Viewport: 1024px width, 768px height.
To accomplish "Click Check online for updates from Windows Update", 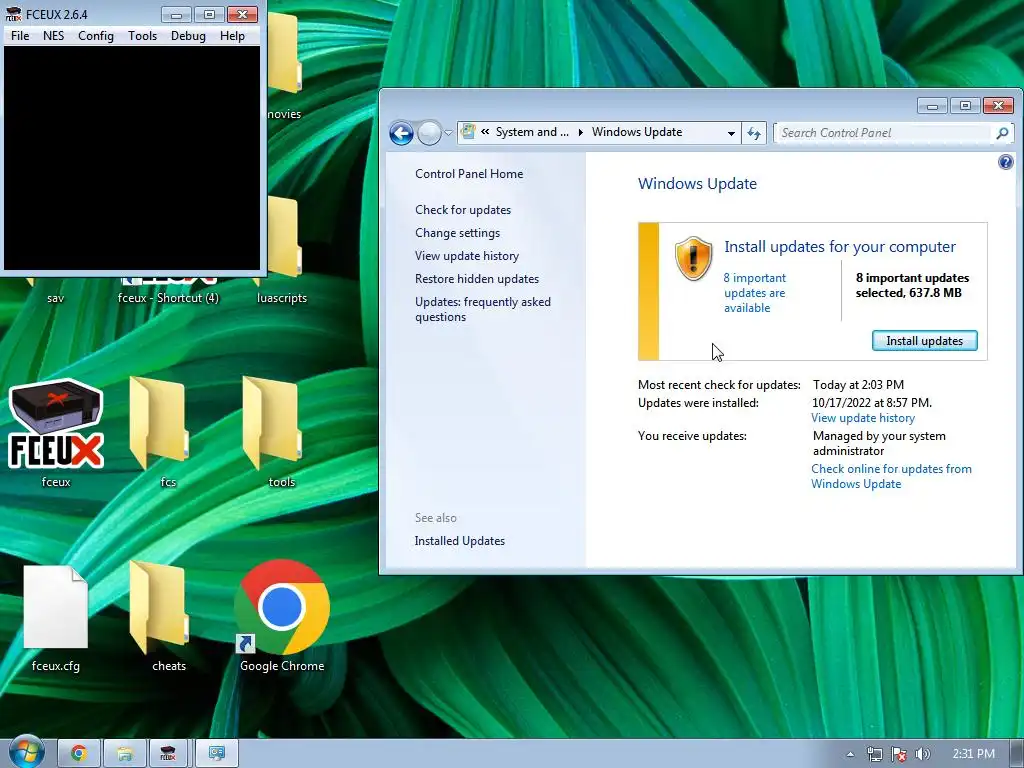I will click(891, 476).
